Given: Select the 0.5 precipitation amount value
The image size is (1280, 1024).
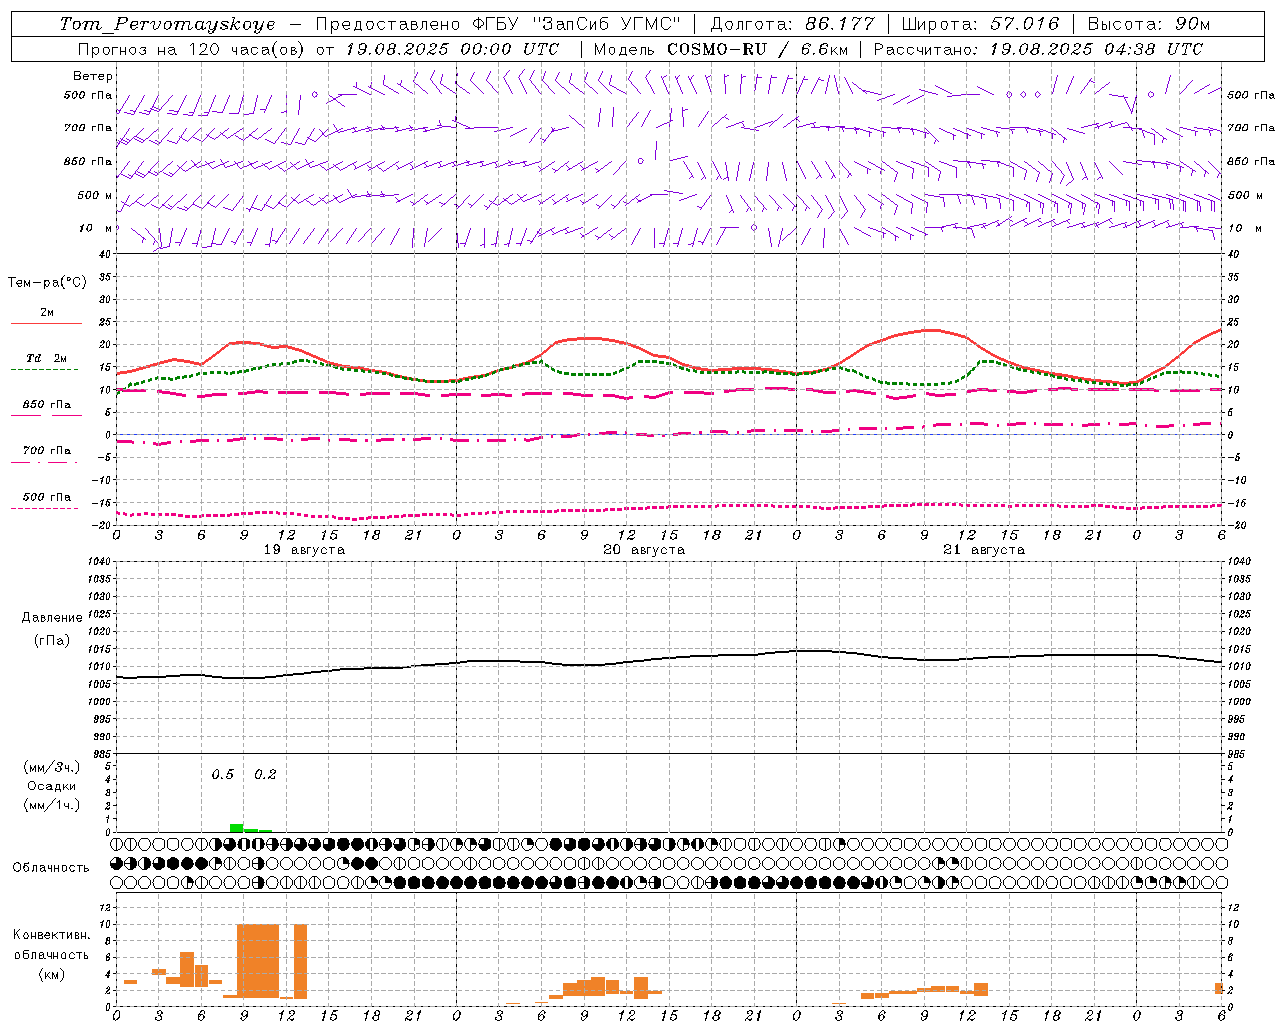Looking at the screenshot, I should pyautogui.click(x=222, y=774).
